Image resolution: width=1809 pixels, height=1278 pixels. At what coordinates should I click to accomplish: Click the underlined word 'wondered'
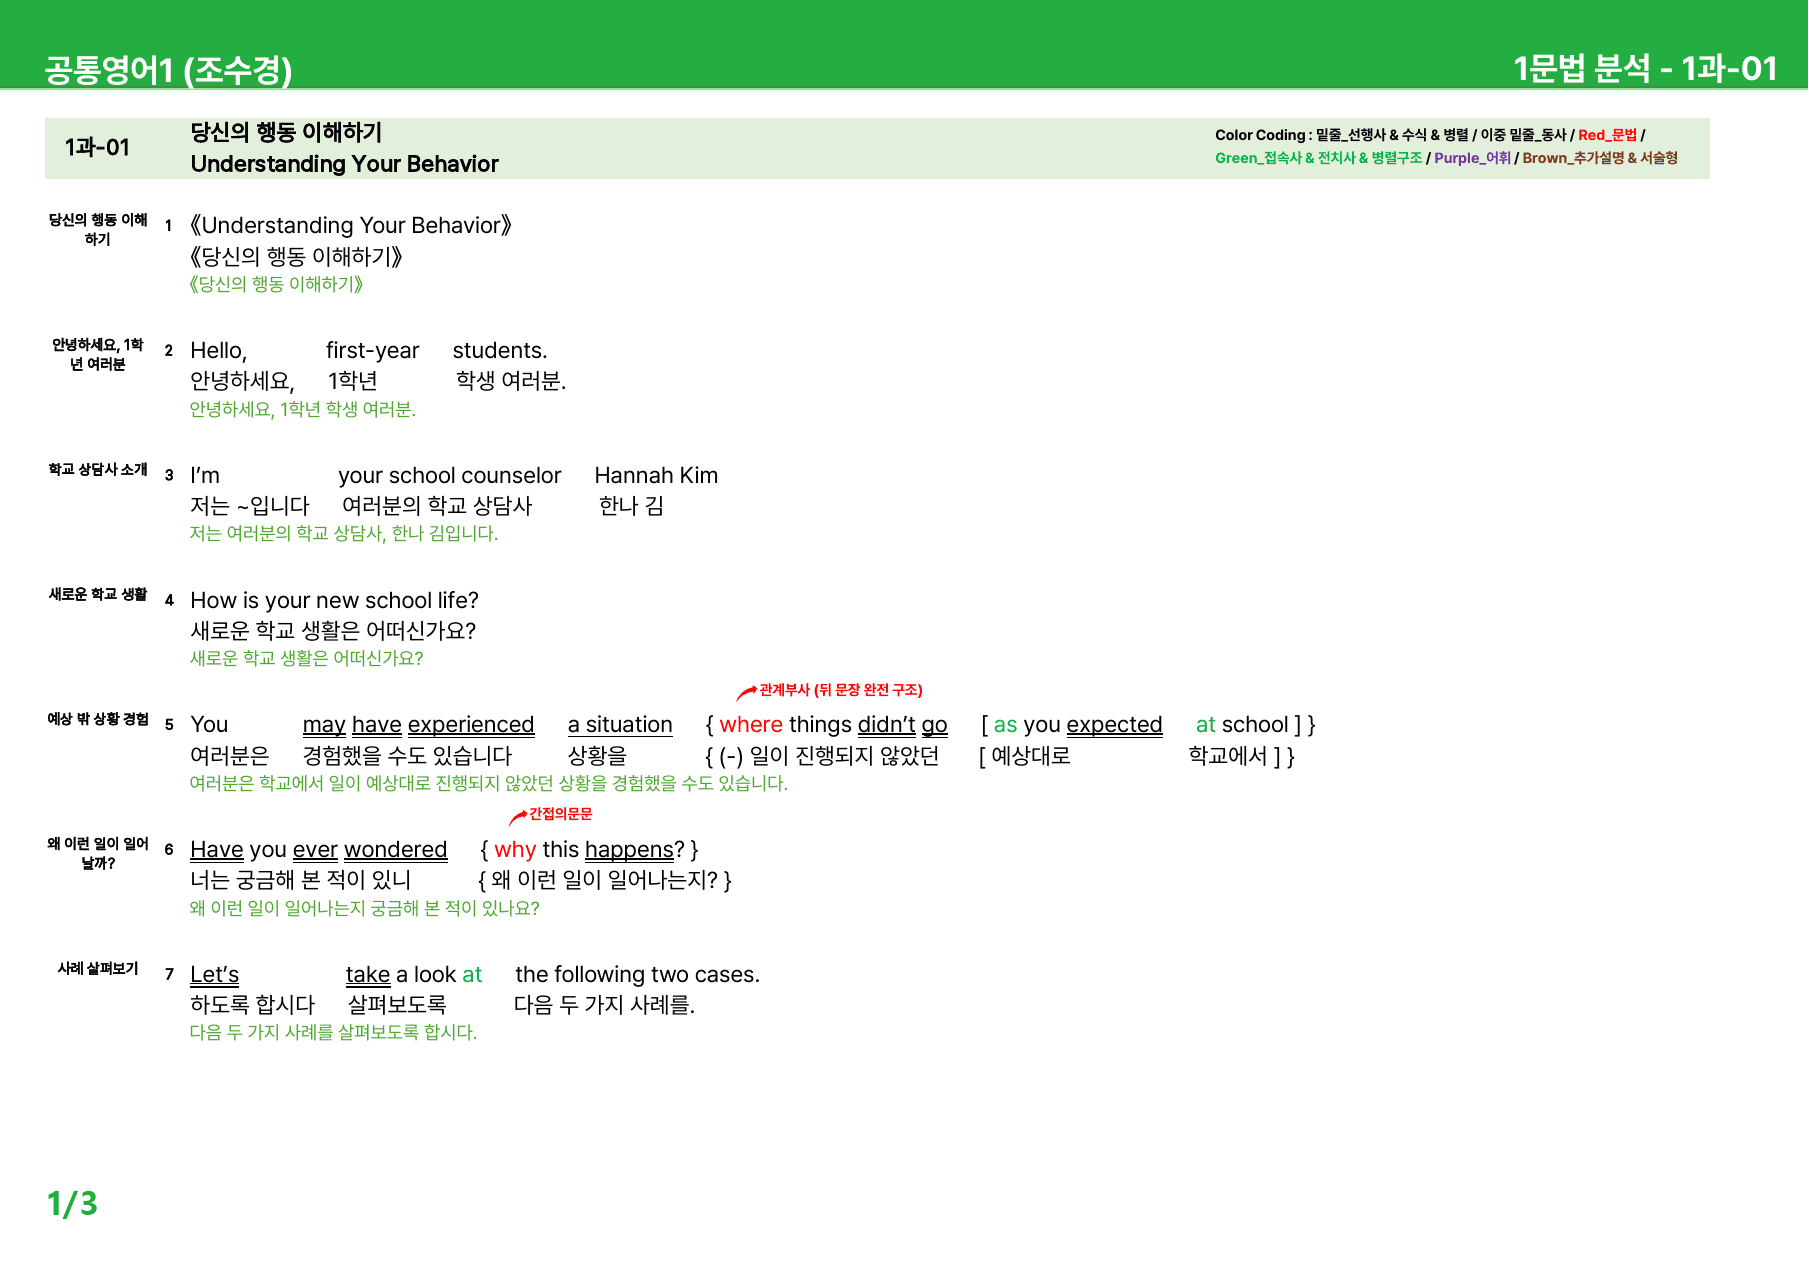coord(395,850)
